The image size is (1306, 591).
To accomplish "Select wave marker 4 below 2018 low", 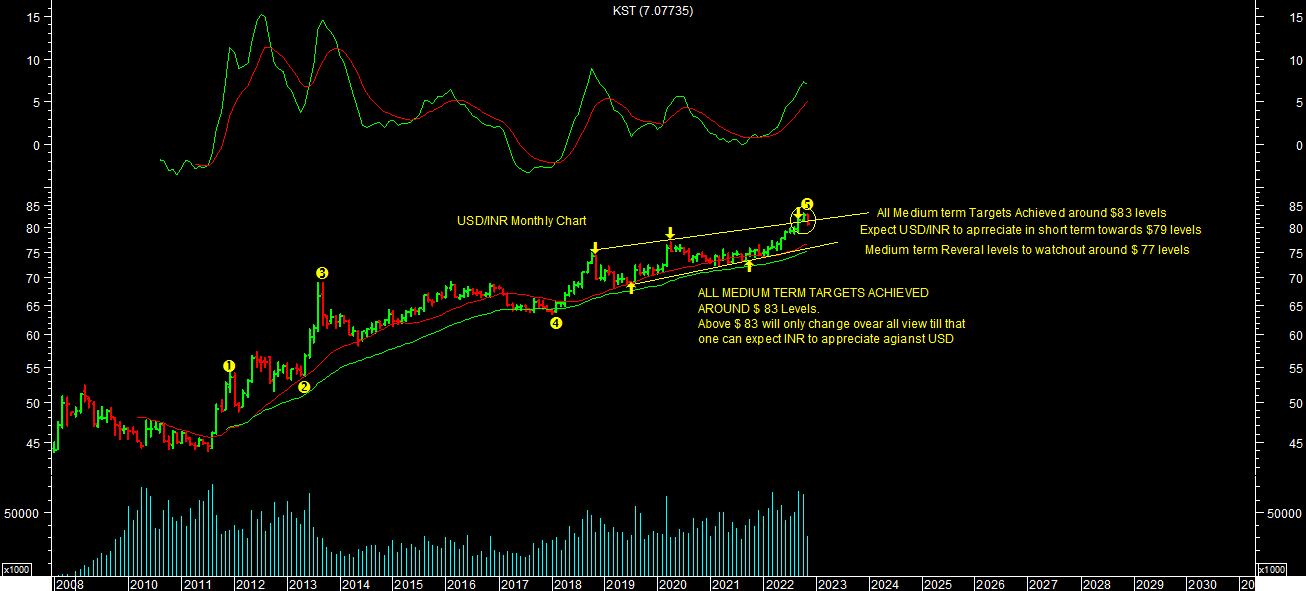I will [x=556, y=323].
